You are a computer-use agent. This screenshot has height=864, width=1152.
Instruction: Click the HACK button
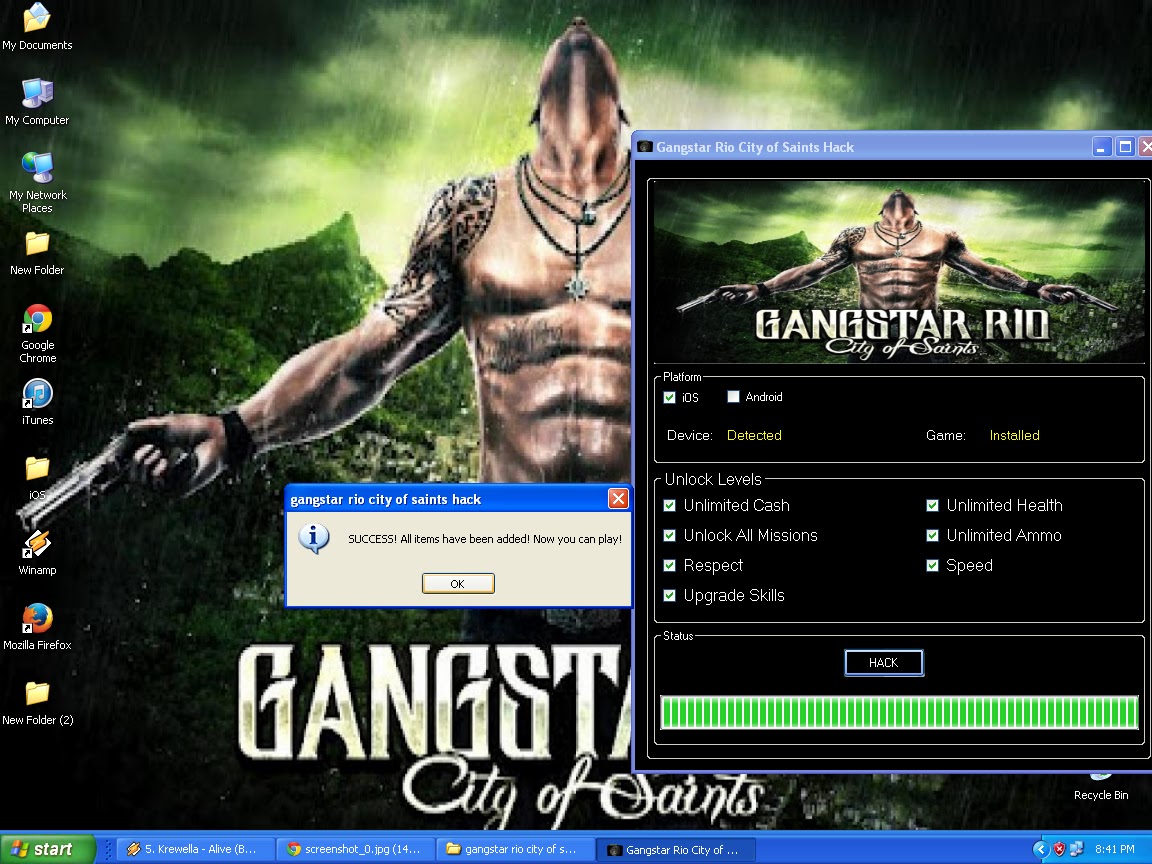point(884,663)
